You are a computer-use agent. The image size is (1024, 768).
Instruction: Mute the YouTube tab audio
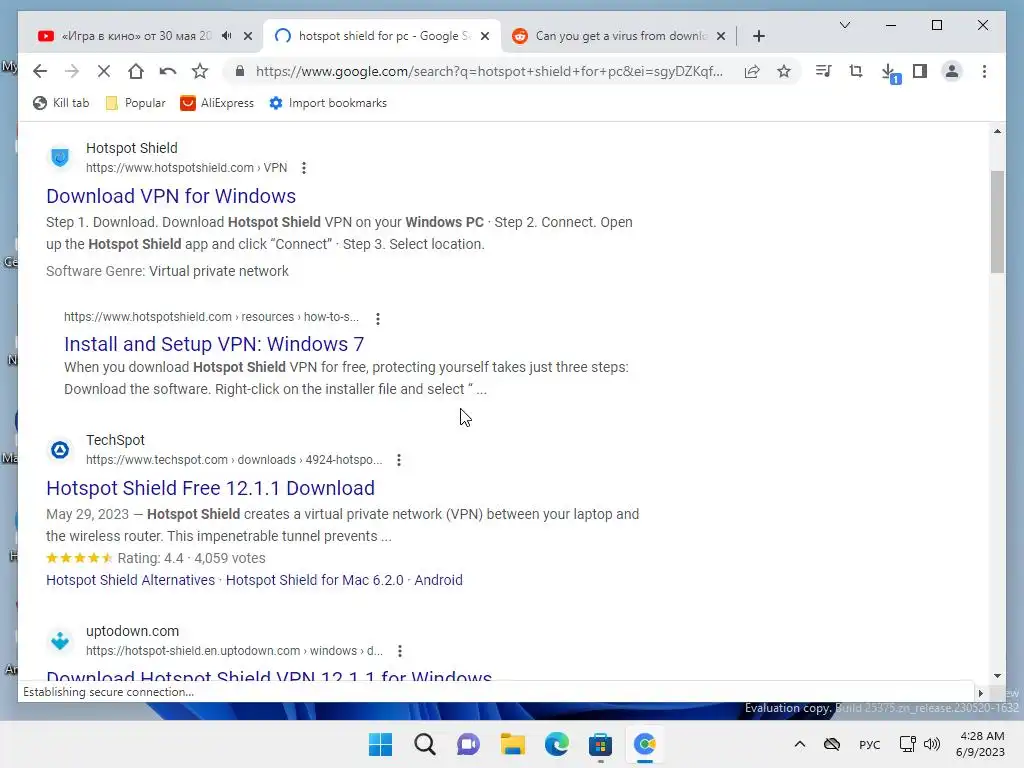tap(227, 36)
